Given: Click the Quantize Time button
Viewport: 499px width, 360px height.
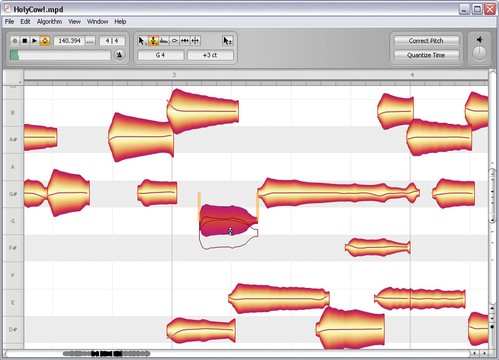Looking at the screenshot, I should point(426,55).
